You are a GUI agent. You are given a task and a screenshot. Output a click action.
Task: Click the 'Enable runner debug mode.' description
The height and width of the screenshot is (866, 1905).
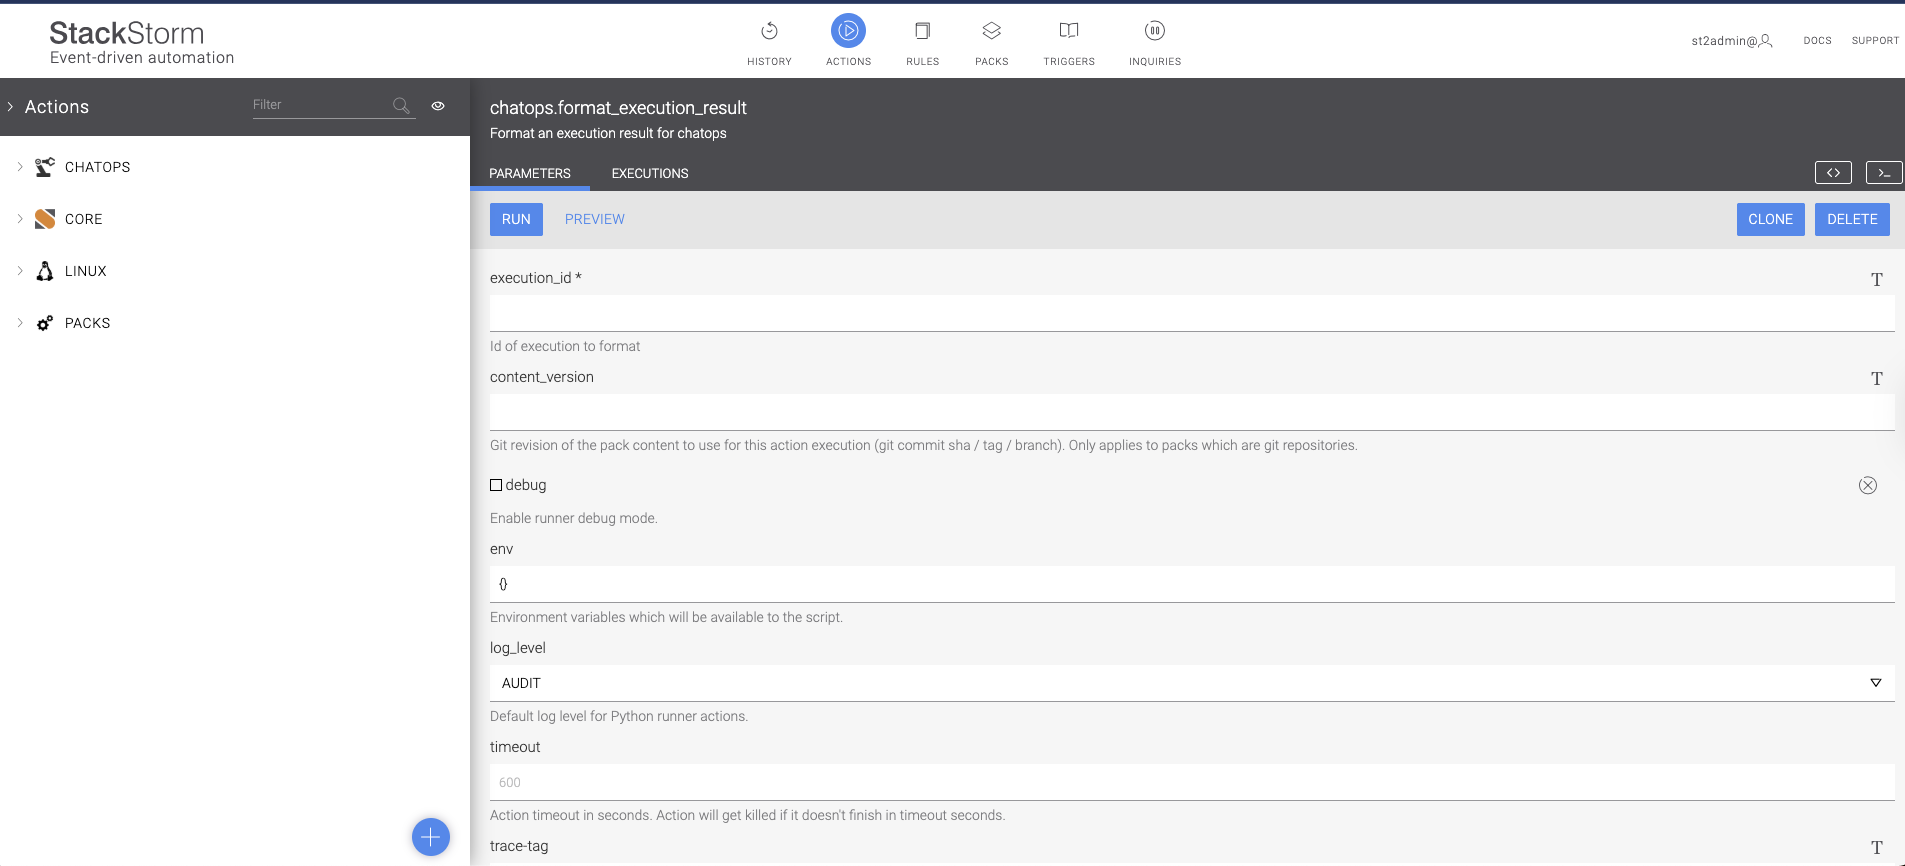coord(574,518)
